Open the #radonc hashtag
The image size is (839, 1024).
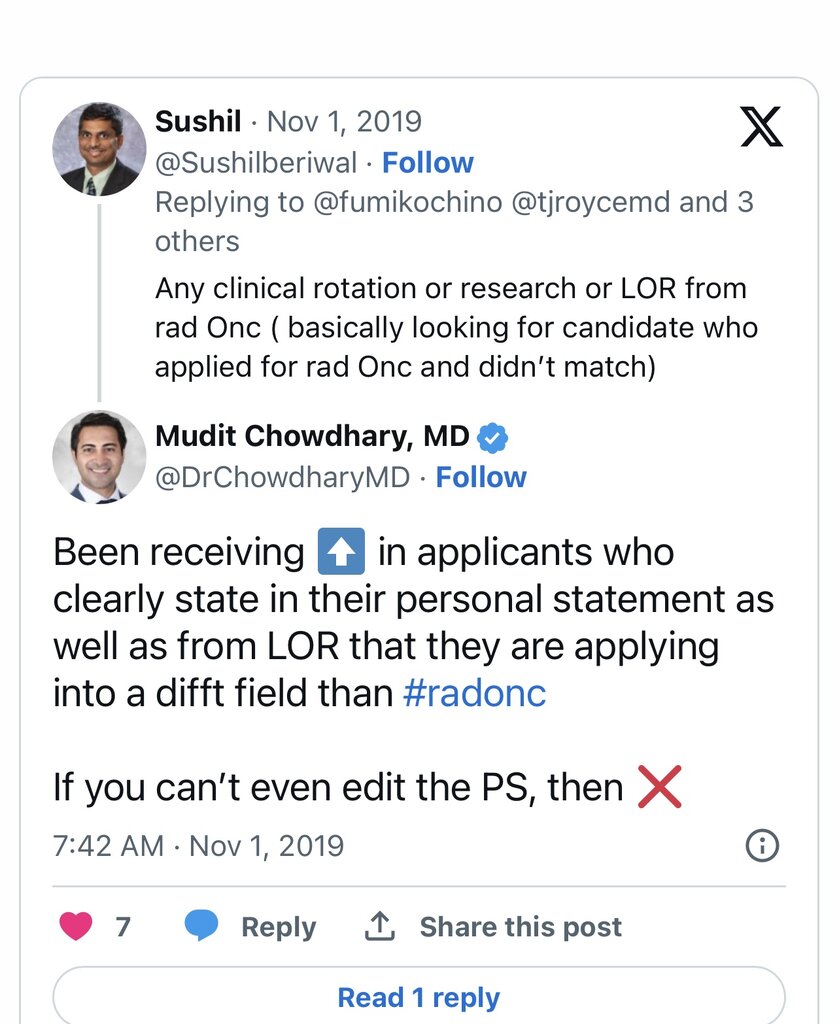[x=474, y=693]
